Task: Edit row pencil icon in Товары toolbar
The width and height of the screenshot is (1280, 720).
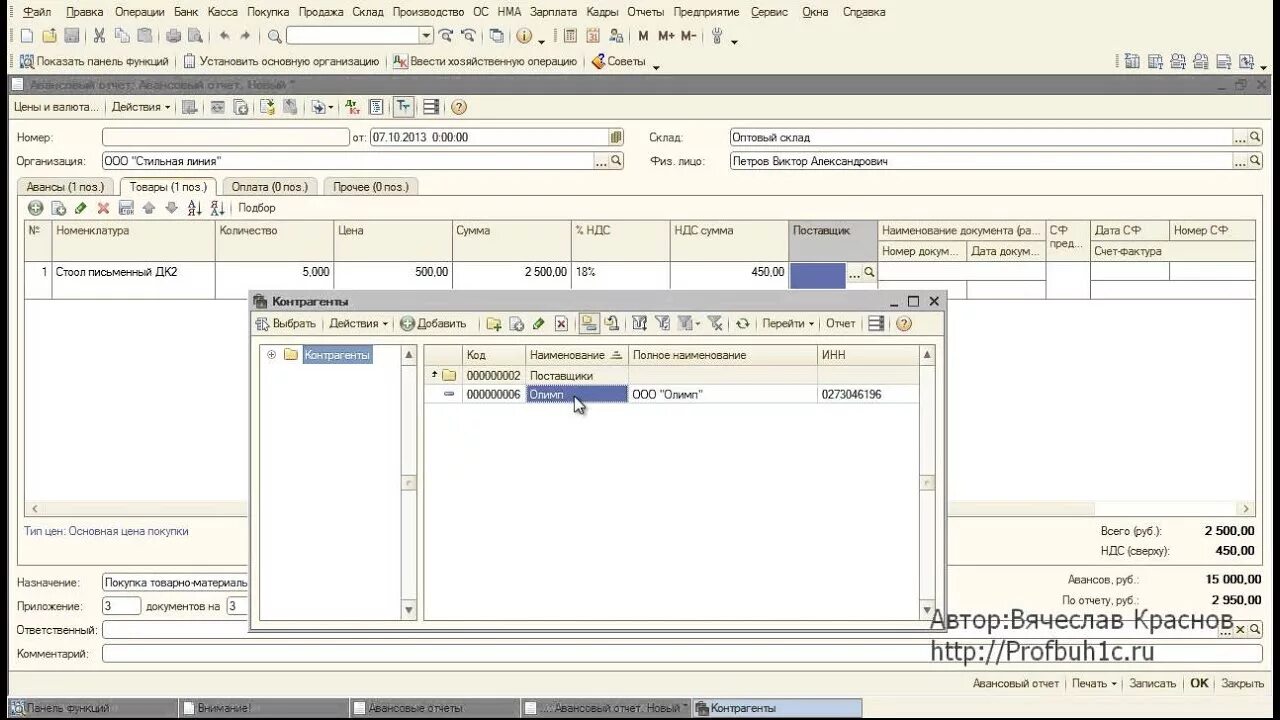Action: click(x=81, y=208)
